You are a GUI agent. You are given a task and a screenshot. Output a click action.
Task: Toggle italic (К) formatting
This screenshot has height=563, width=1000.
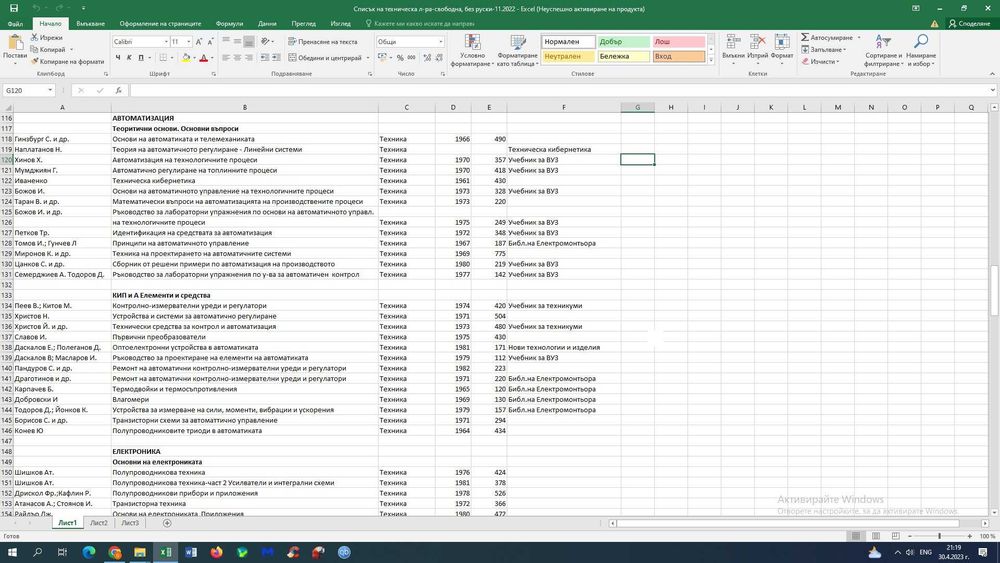click(129, 57)
